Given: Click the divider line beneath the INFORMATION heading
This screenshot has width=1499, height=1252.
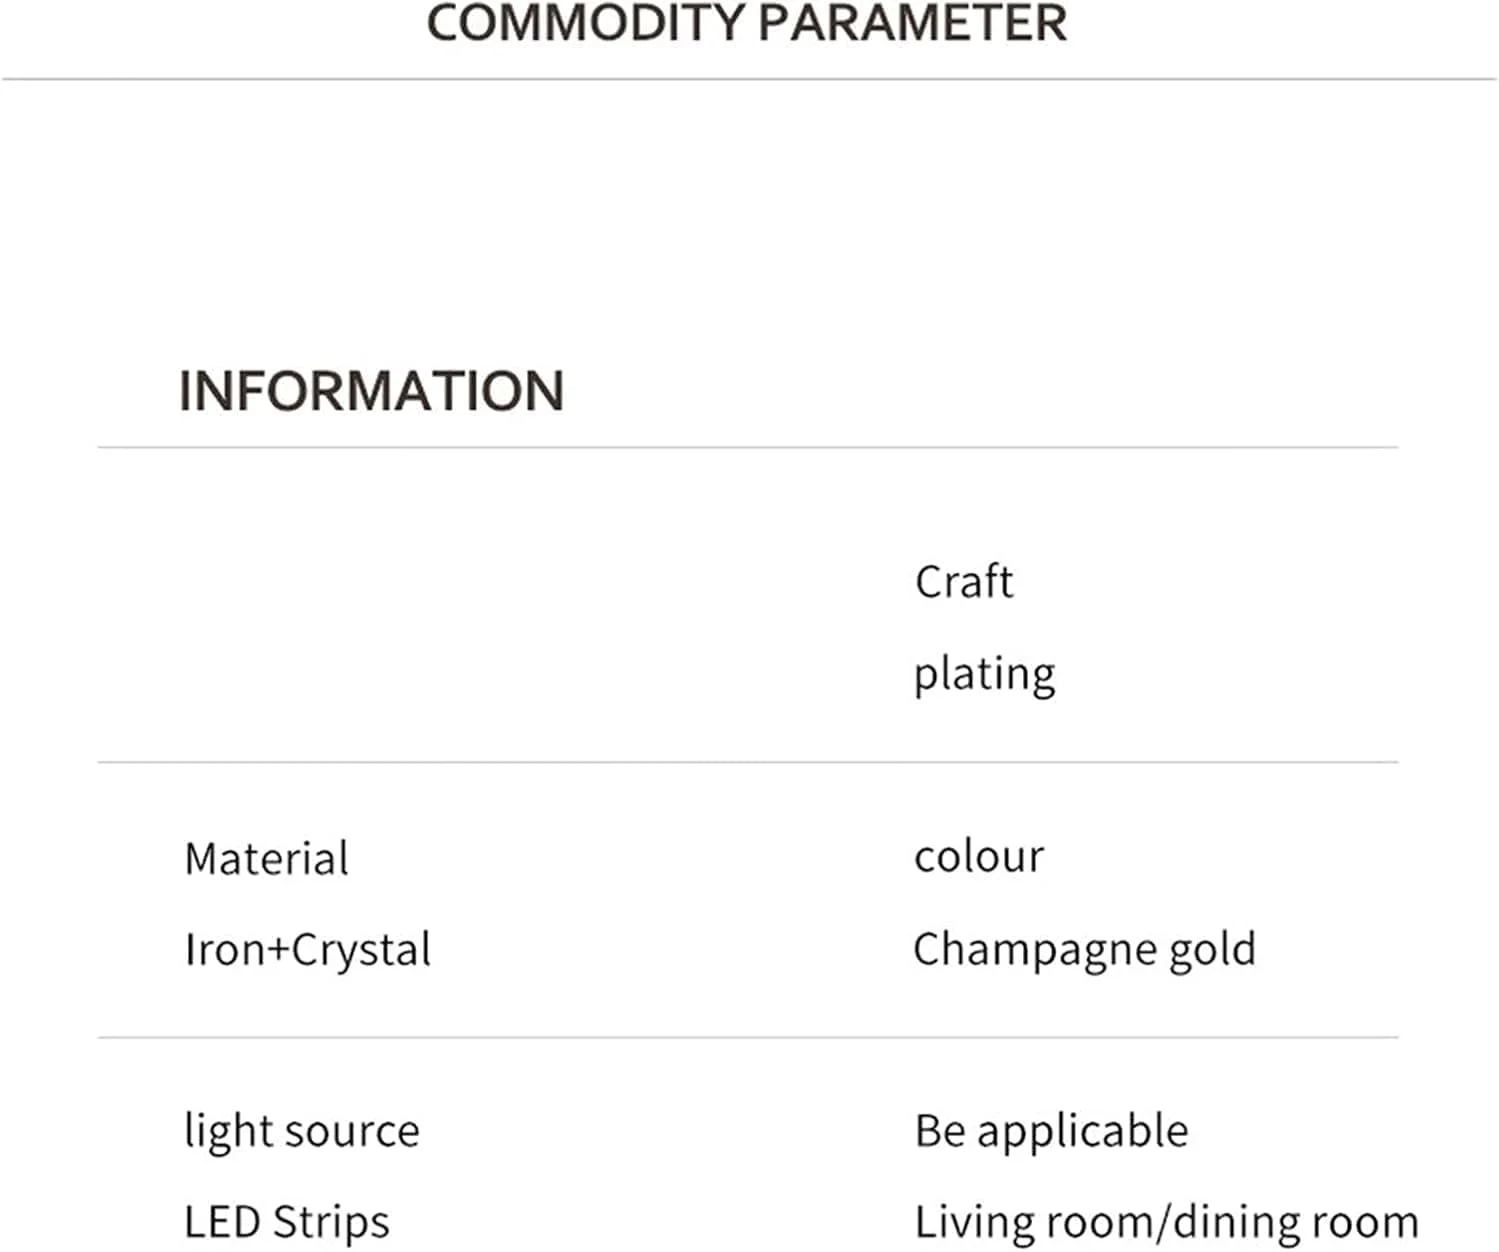Looking at the screenshot, I should click(x=748, y=448).
